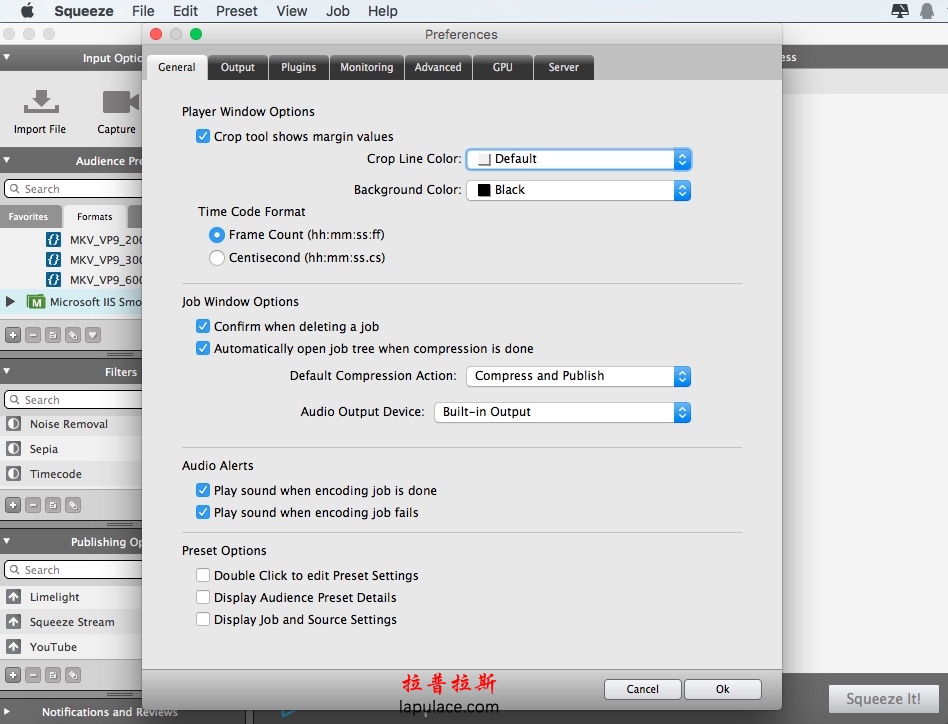Click the Audience Presets search field
Image resolution: width=948 pixels, height=724 pixels.
[74, 189]
